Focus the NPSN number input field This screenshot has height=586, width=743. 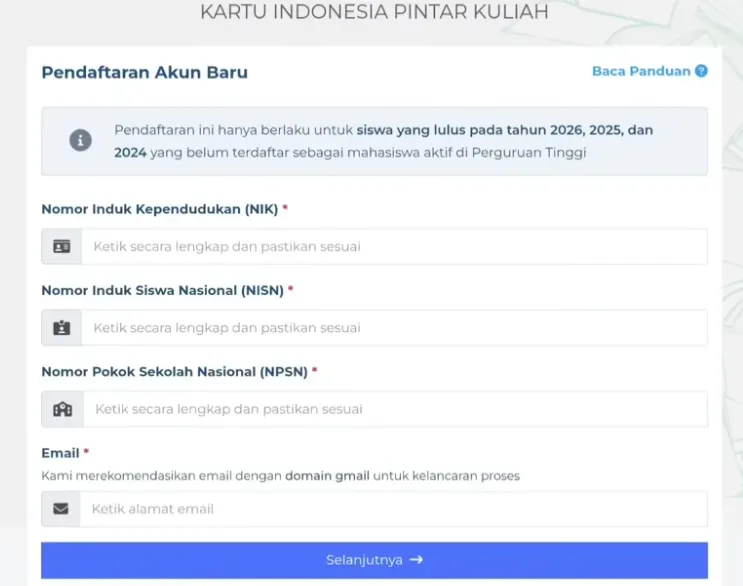point(395,409)
